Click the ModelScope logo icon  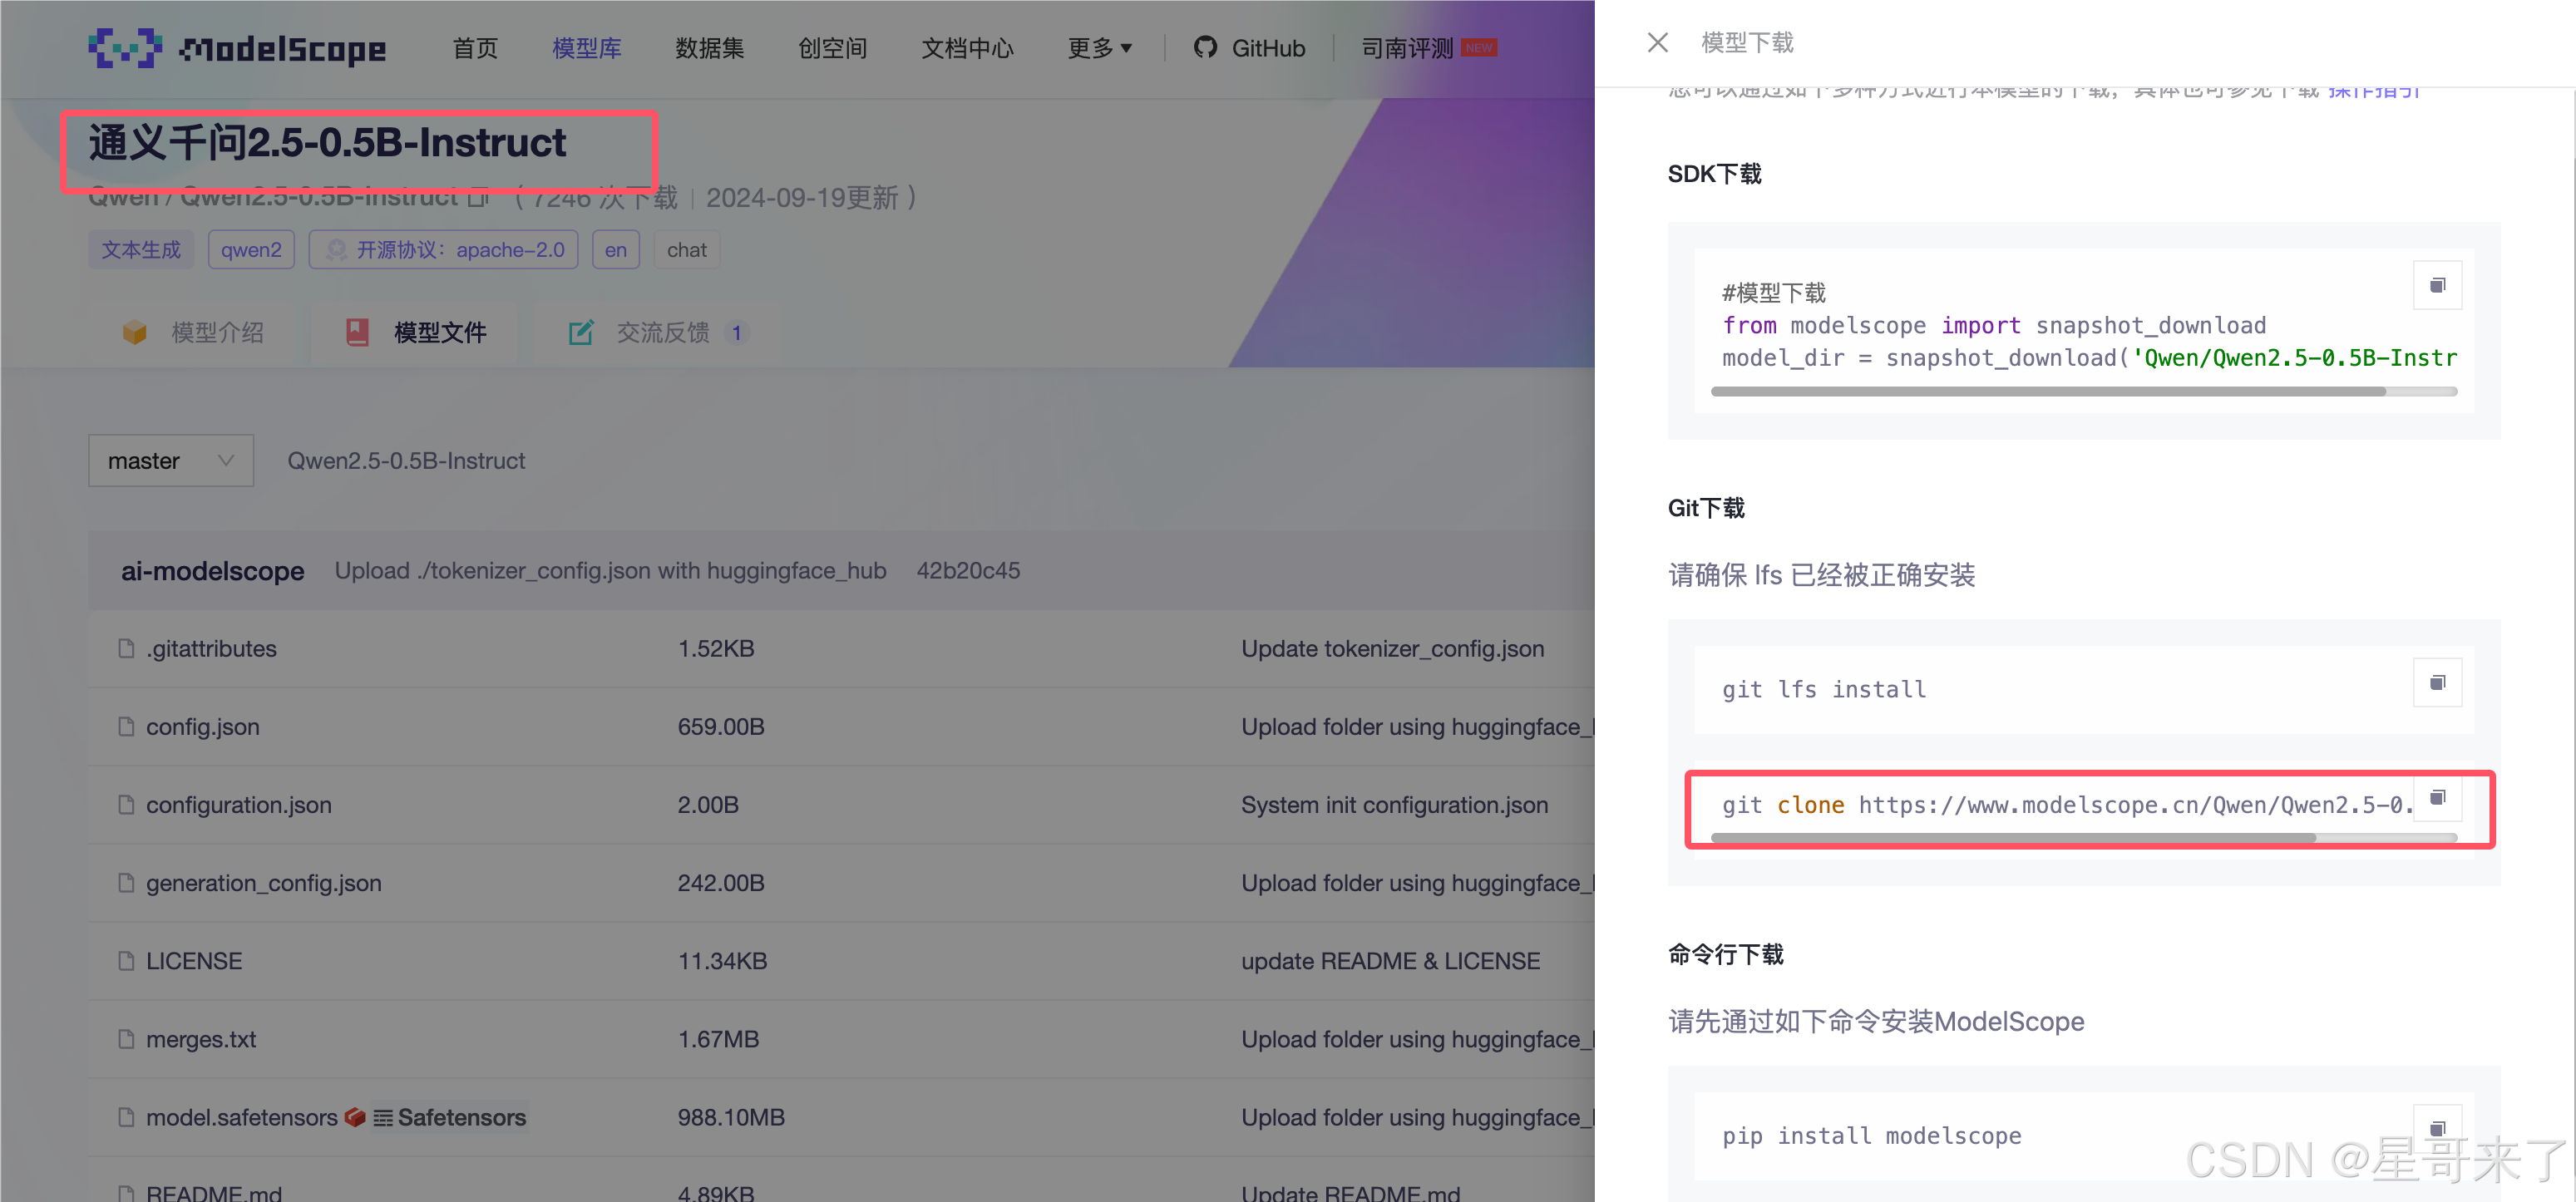(x=125, y=48)
